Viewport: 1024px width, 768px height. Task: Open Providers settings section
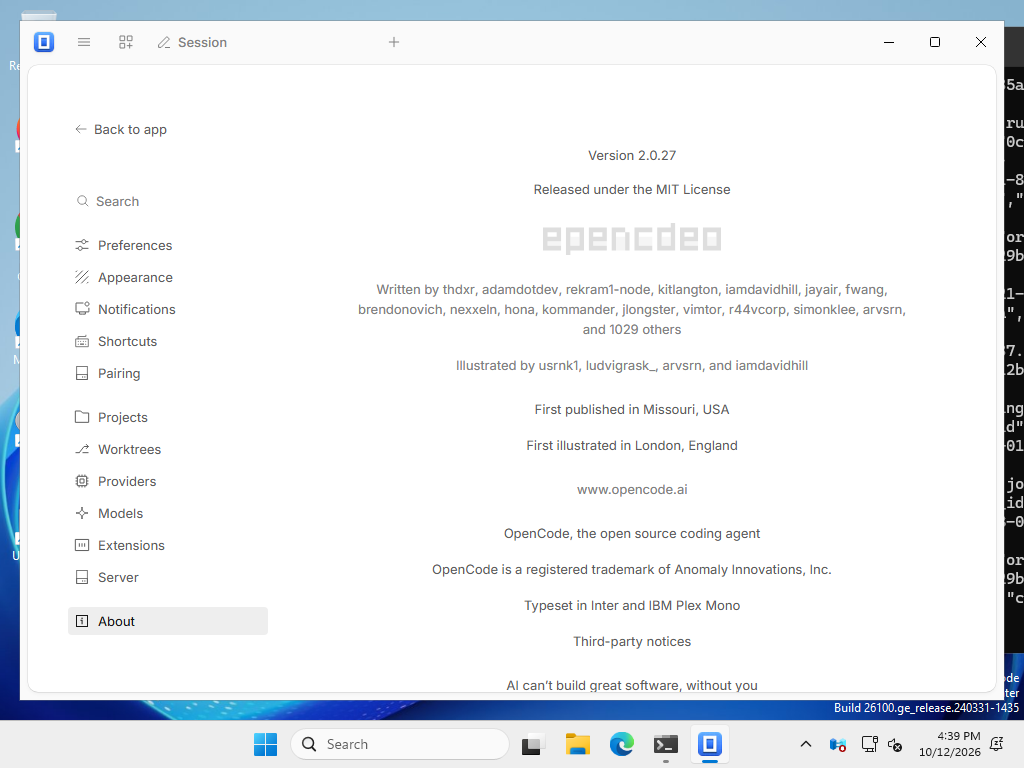168,481
